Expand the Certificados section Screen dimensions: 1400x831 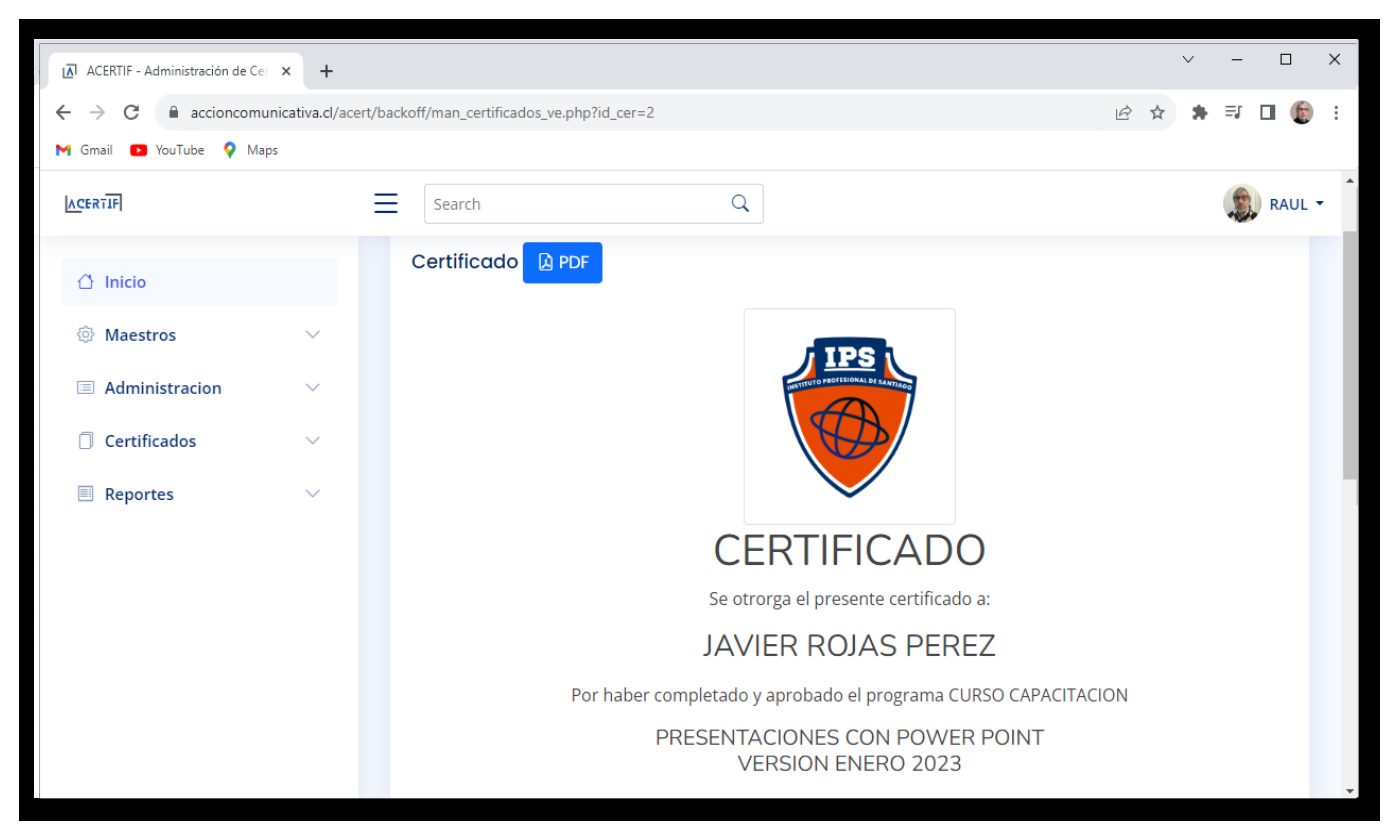(312, 441)
